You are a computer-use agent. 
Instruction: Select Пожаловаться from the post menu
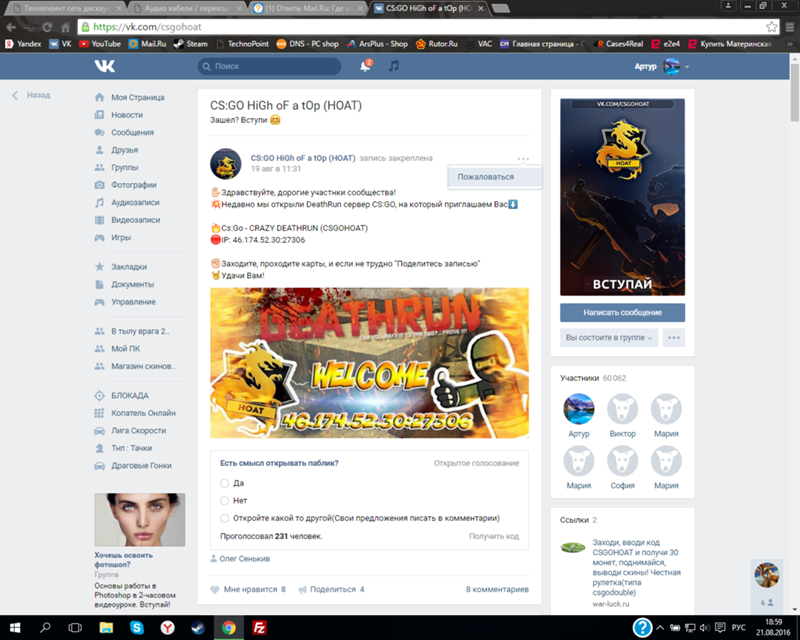pyautogui.click(x=495, y=177)
